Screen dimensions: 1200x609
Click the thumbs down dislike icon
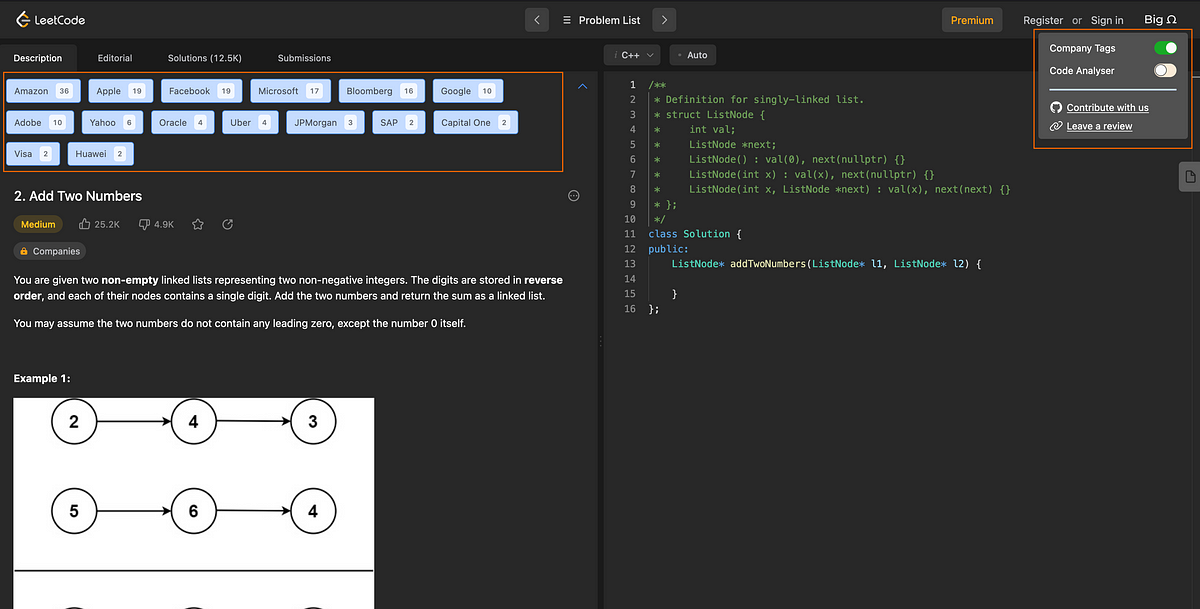point(144,224)
